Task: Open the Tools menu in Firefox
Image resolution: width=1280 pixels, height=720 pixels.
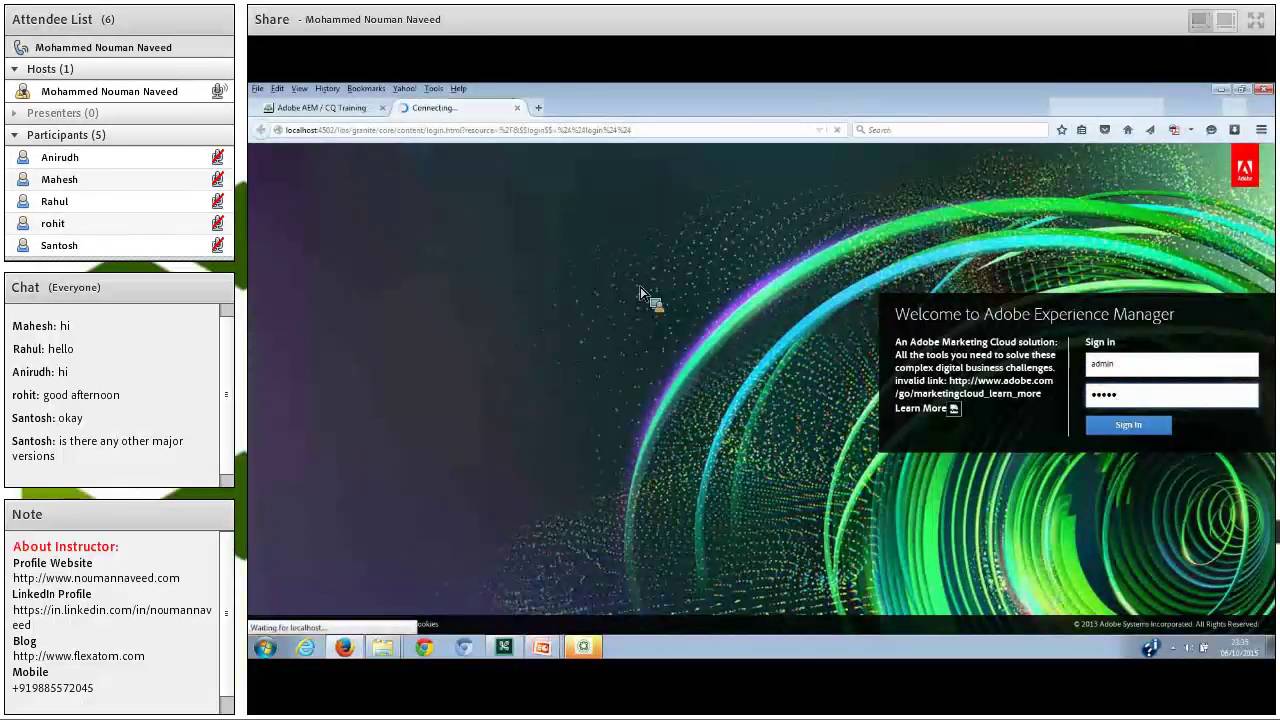Action: click(433, 89)
